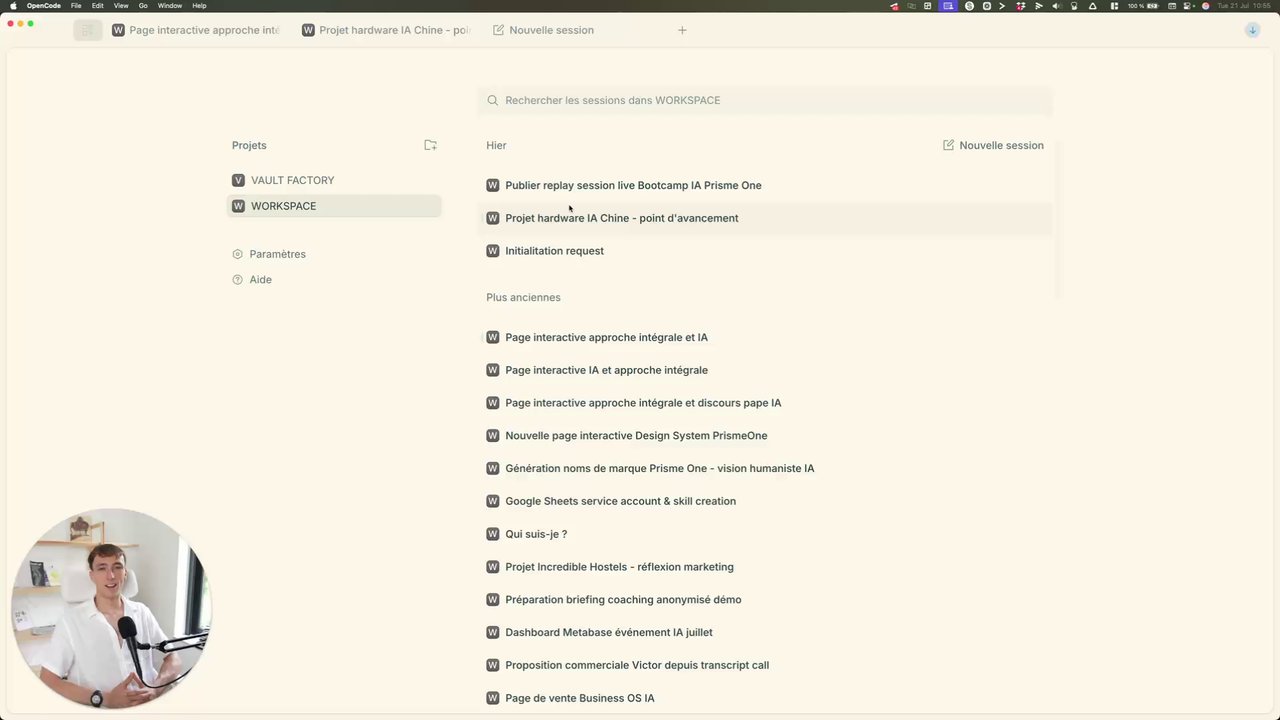Click the Nouvelle session compose icon in list header
1280x720 pixels.
pyautogui.click(x=948, y=145)
